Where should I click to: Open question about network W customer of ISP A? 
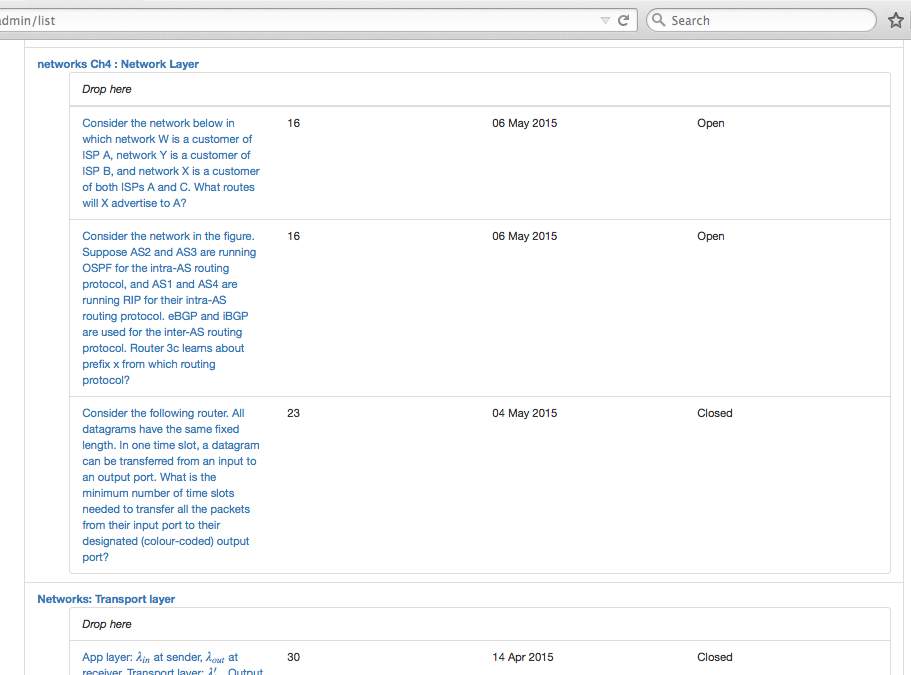coord(171,163)
